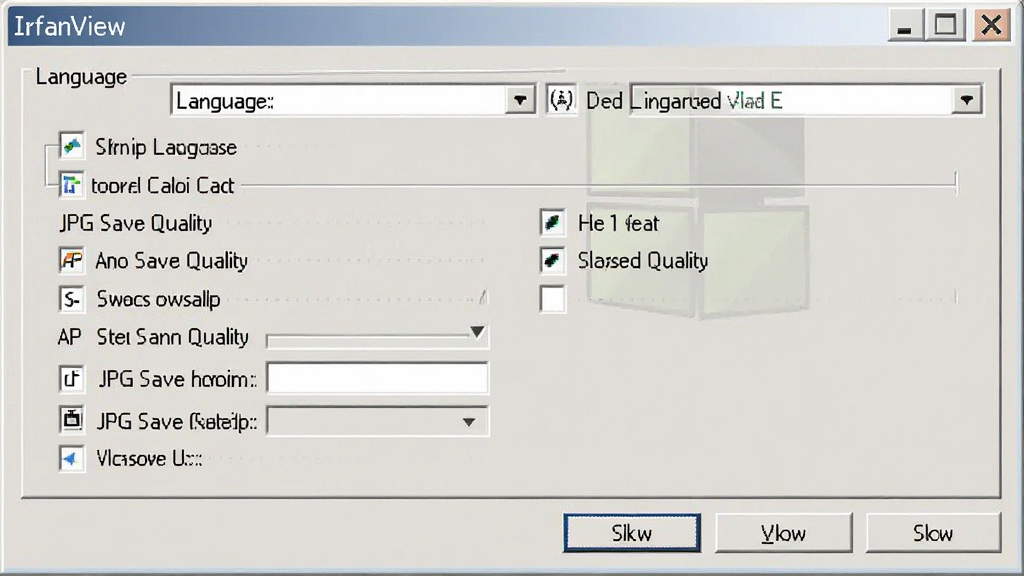
Task: Click the toorel Caloi Cact label
Action: [x=163, y=185]
